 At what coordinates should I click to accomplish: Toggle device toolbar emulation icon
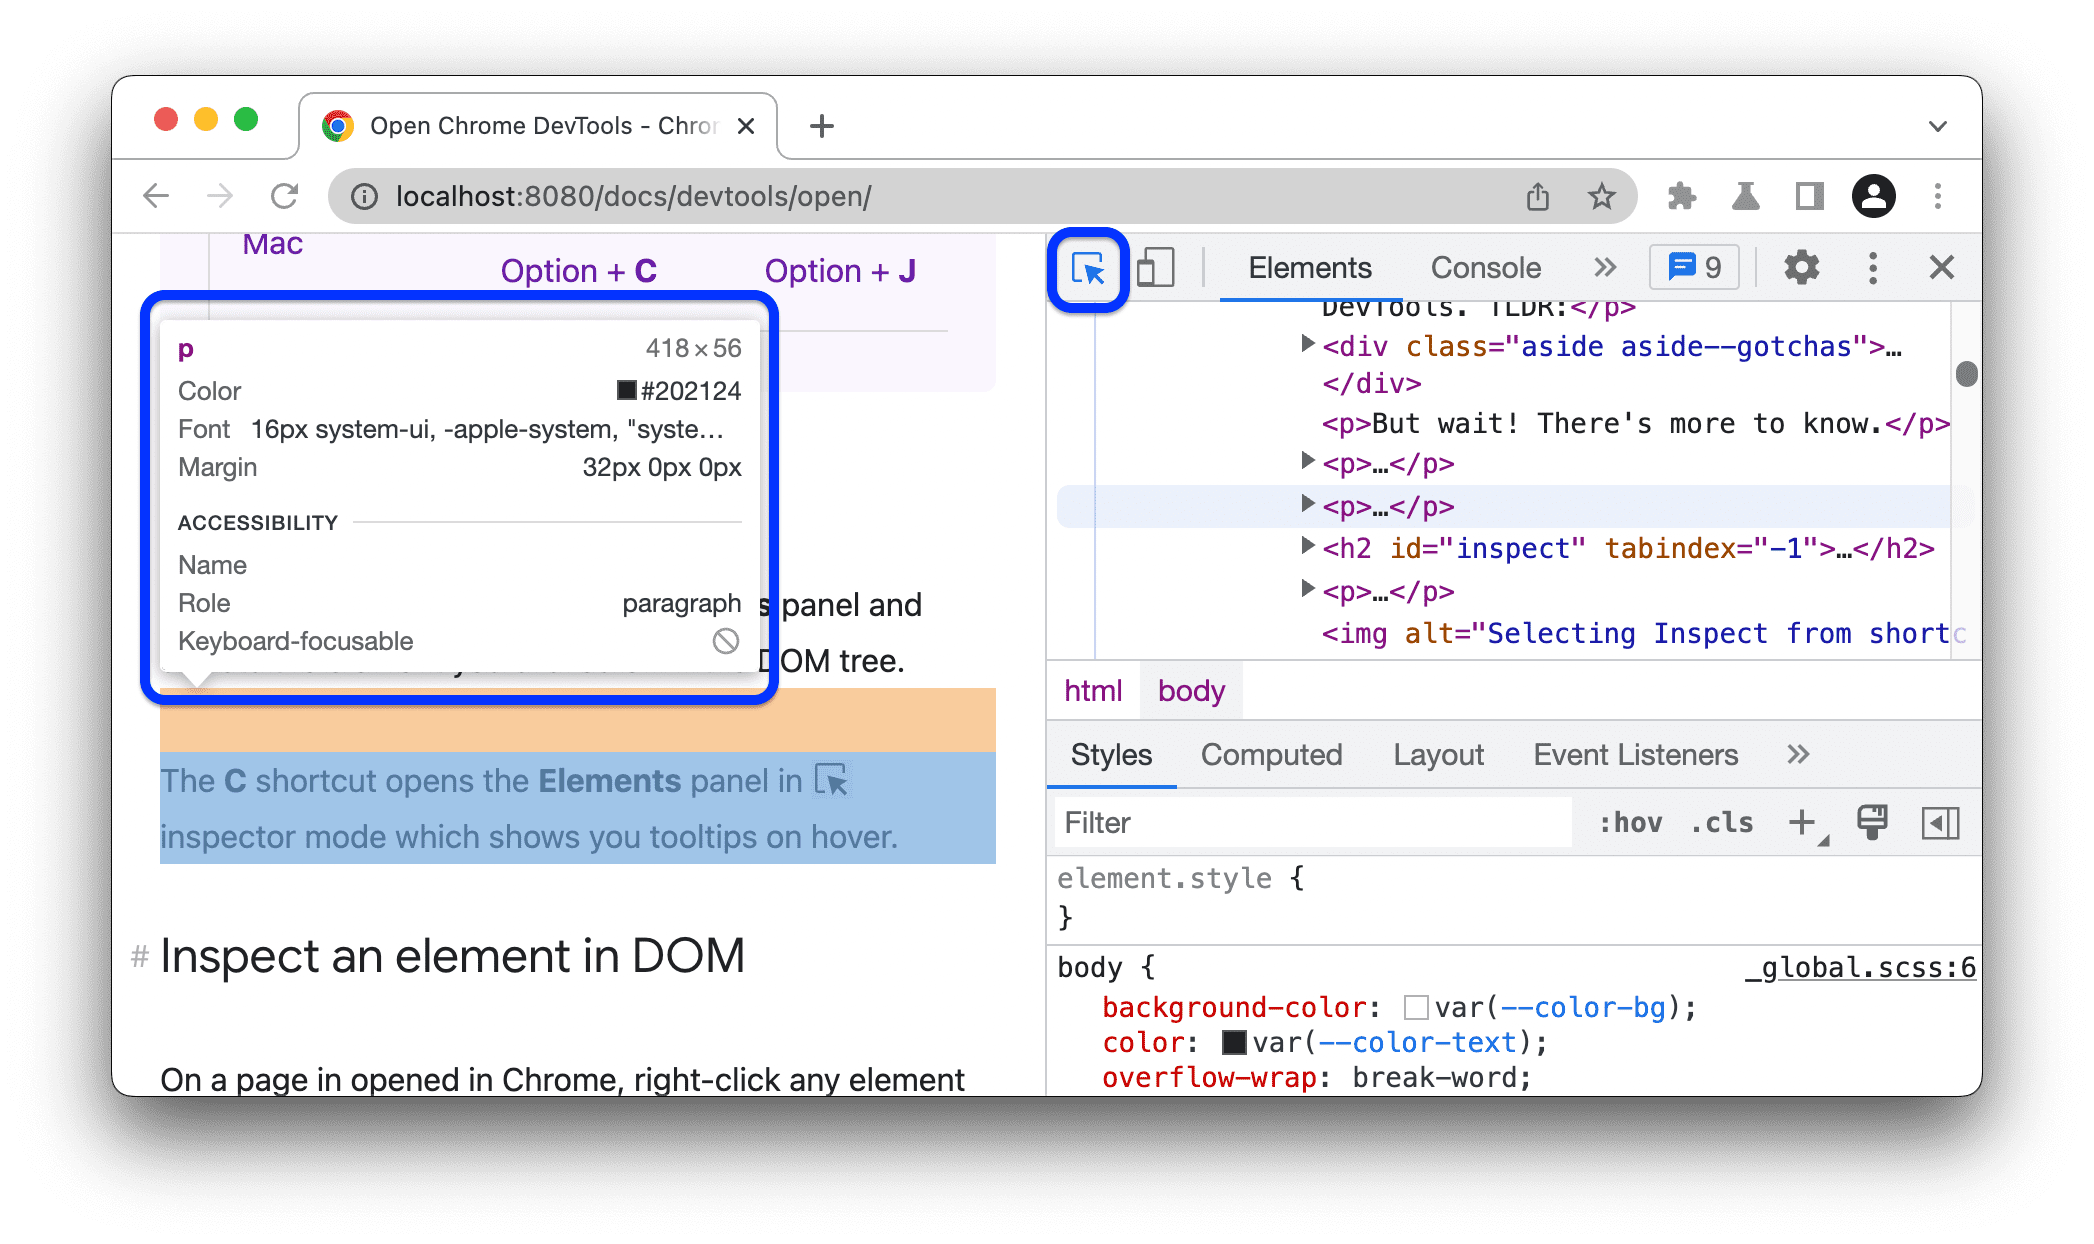click(1158, 267)
